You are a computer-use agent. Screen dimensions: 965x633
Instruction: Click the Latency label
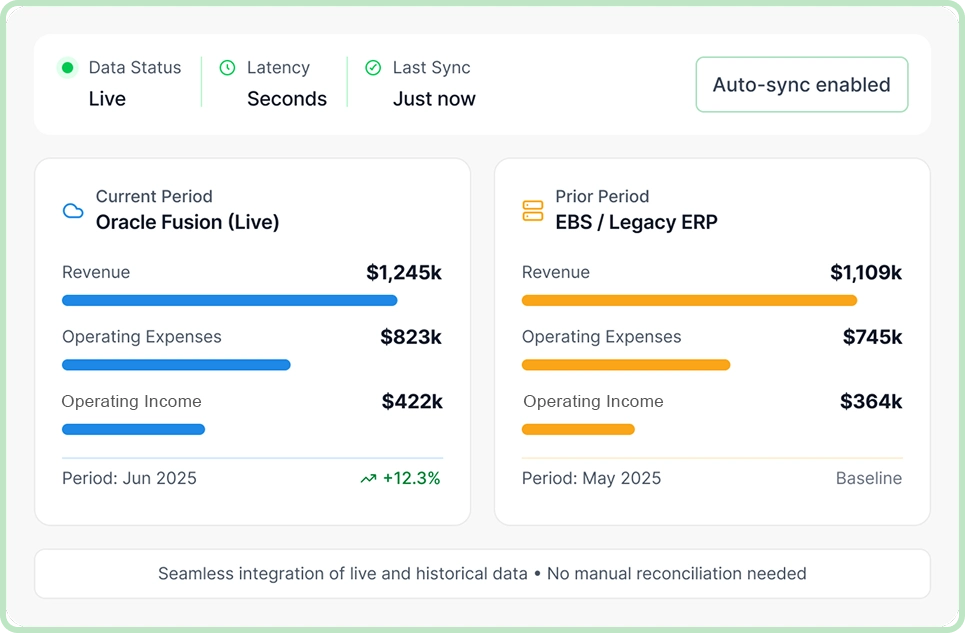coord(278,68)
